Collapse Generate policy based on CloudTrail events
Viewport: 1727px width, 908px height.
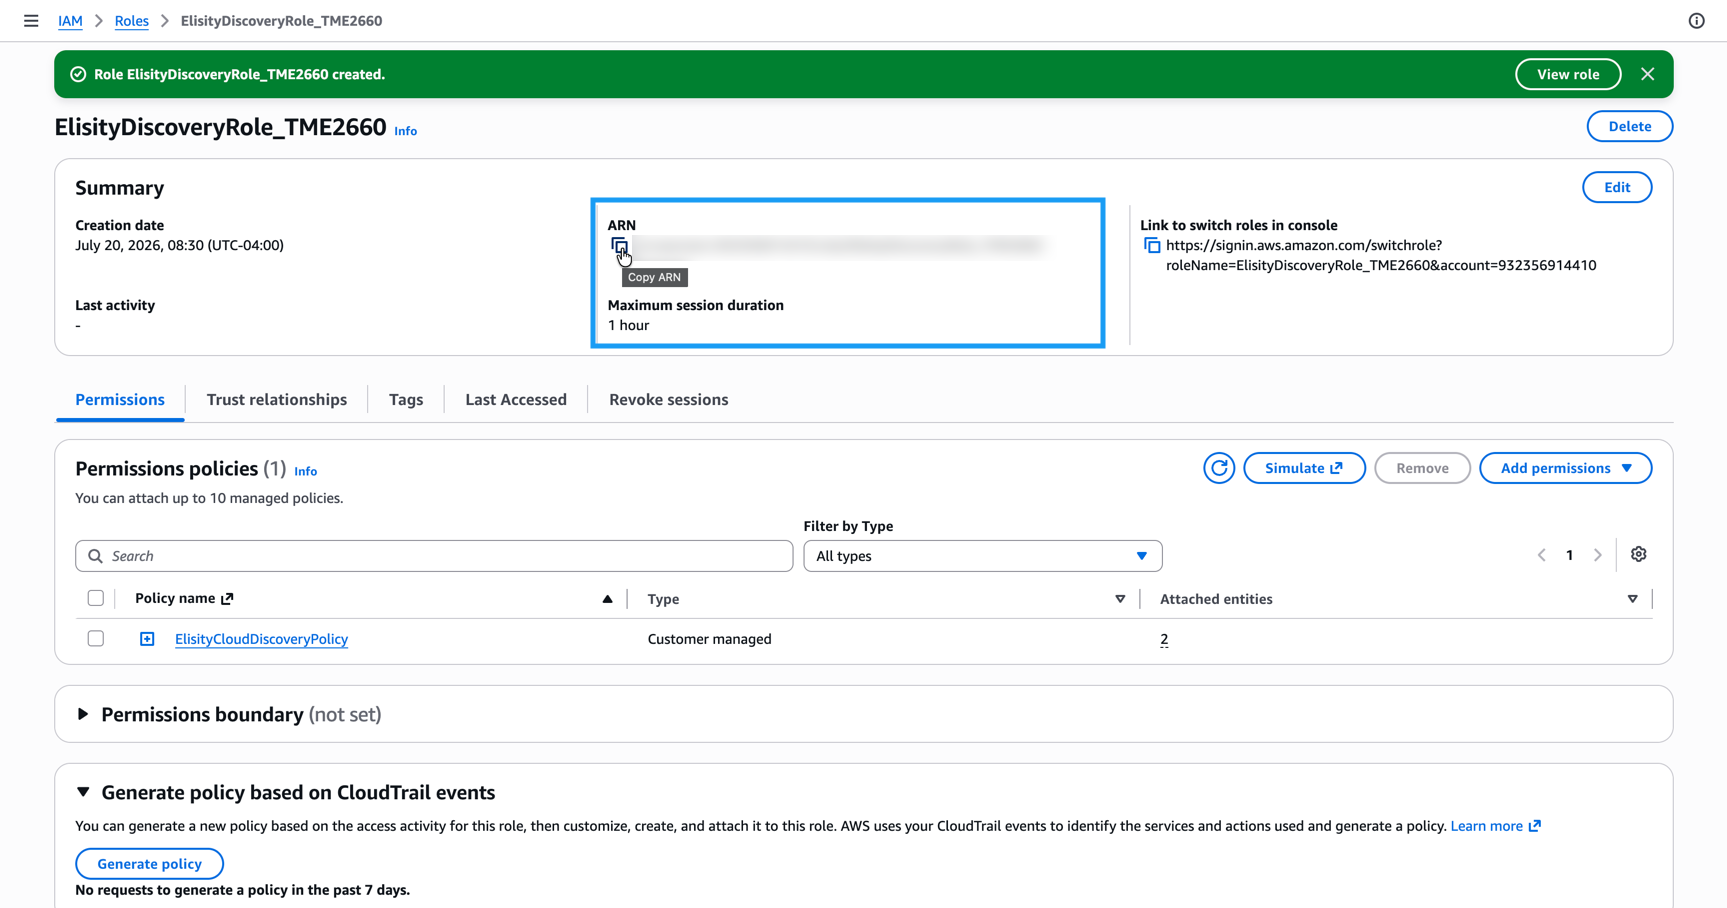pyautogui.click(x=83, y=792)
